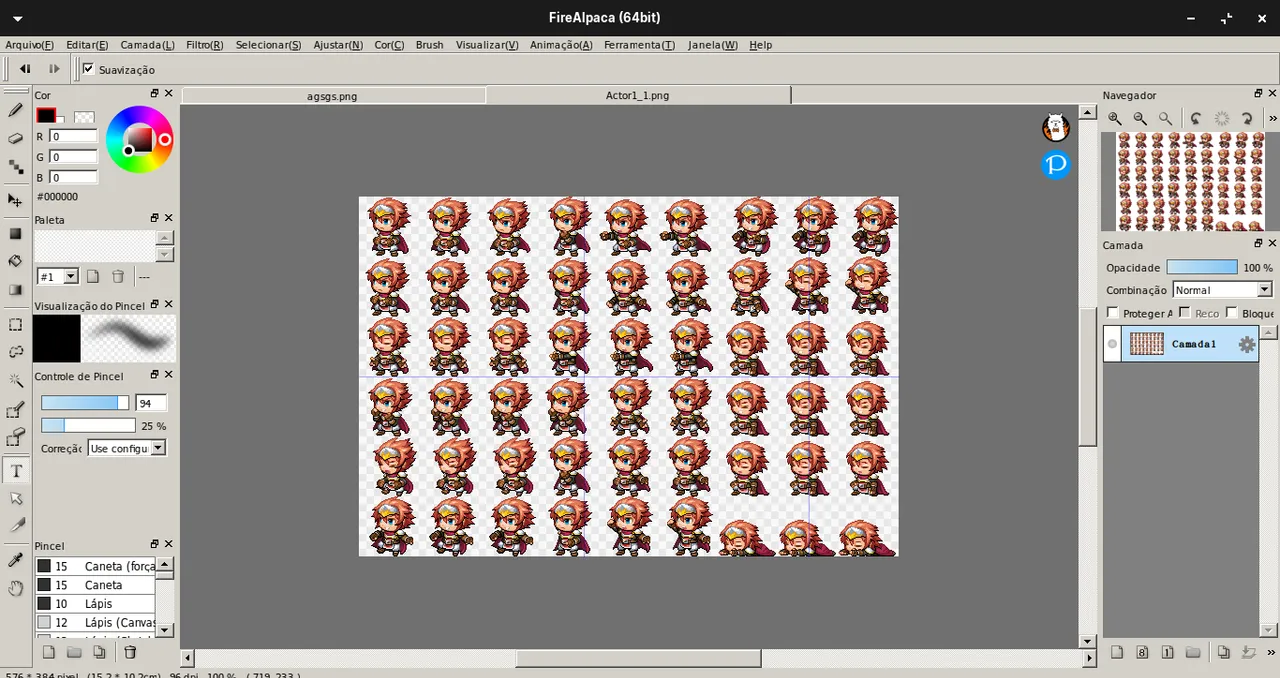Adjust layer Opacidade slider
Screen dimensions: 1280x678
1202,268
